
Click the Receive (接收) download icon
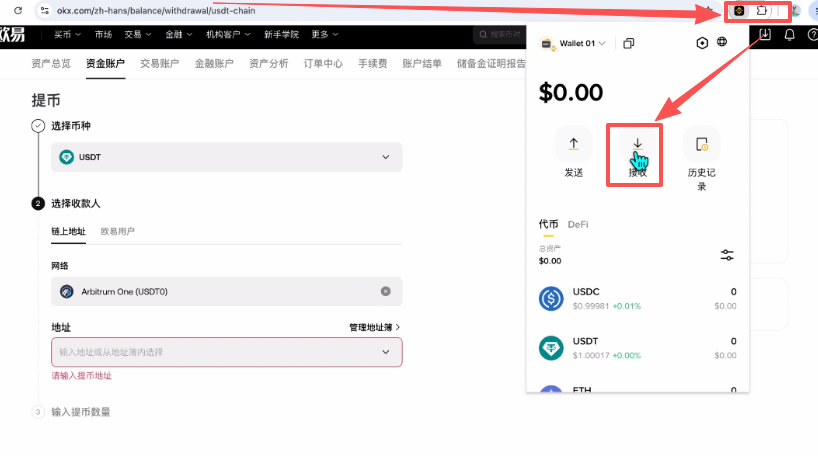point(637,145)
